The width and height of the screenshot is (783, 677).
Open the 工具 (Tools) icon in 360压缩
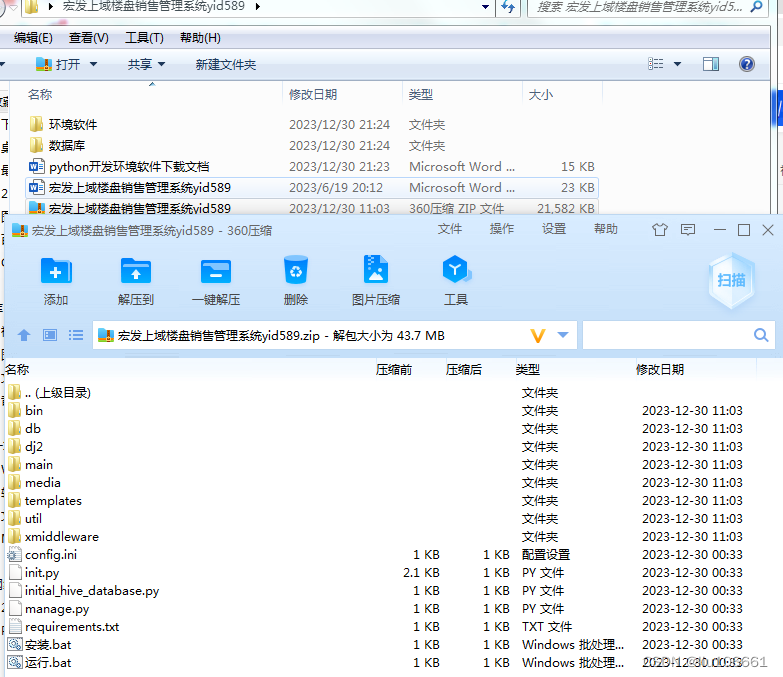point(456,270)
